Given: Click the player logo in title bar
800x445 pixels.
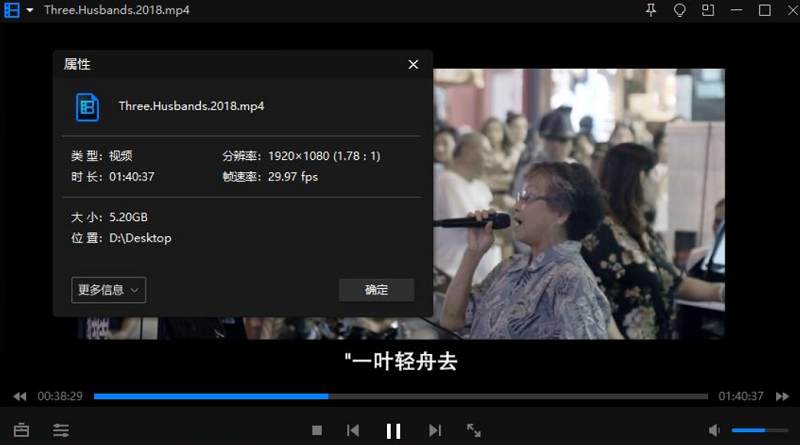Looking at the screenshot, I should (12, 10).
